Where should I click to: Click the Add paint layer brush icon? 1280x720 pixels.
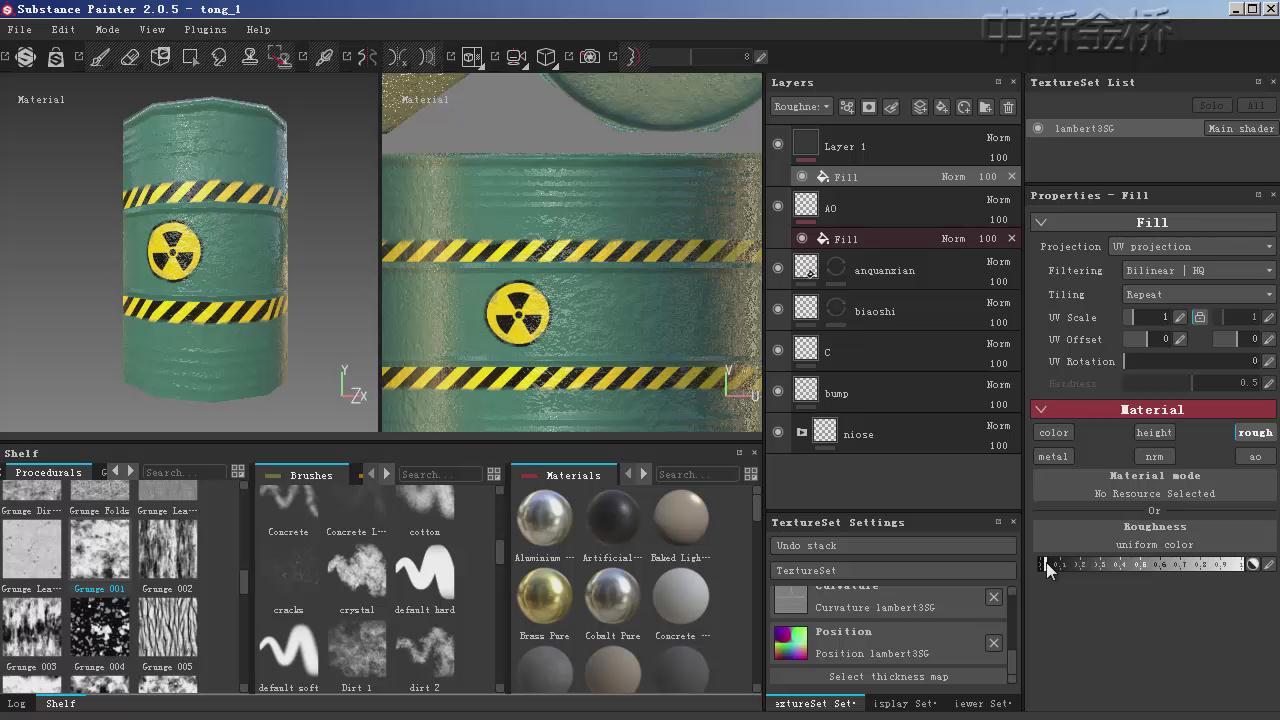[892, 107]
